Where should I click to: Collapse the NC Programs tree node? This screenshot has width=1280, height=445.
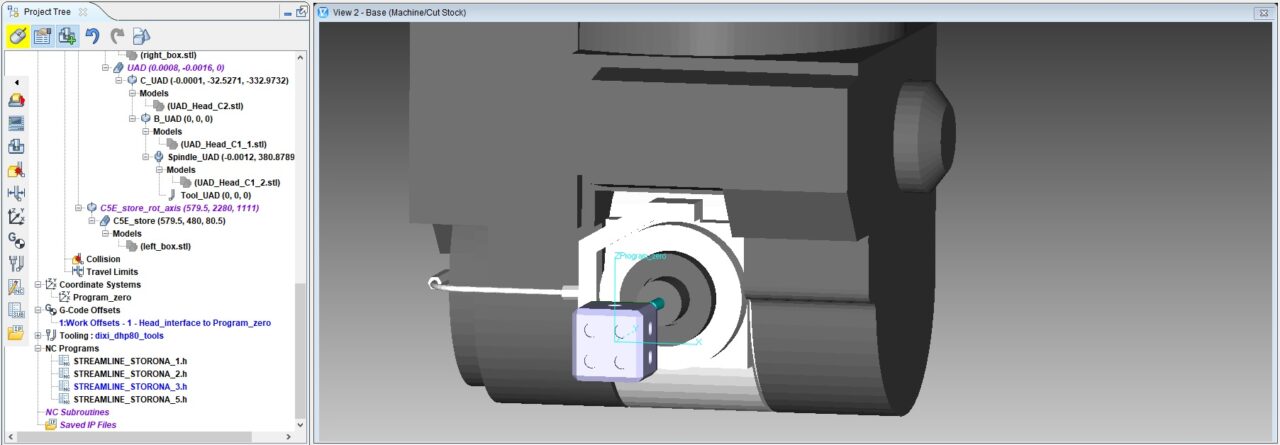point(38,349)
